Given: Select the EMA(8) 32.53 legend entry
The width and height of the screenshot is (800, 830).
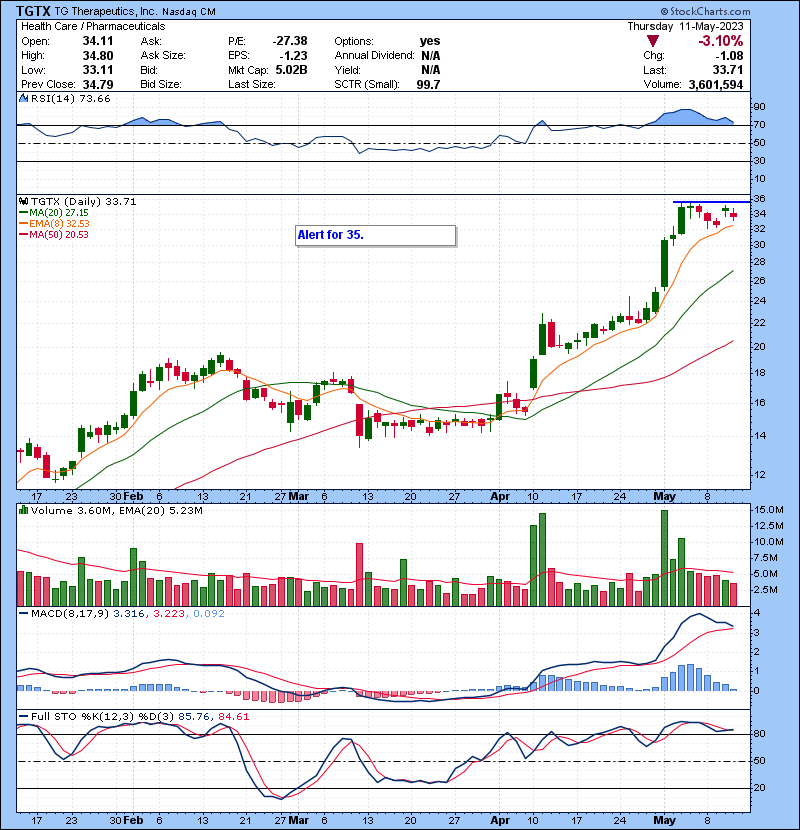Looking at the screenshot, I should [54, 223].
